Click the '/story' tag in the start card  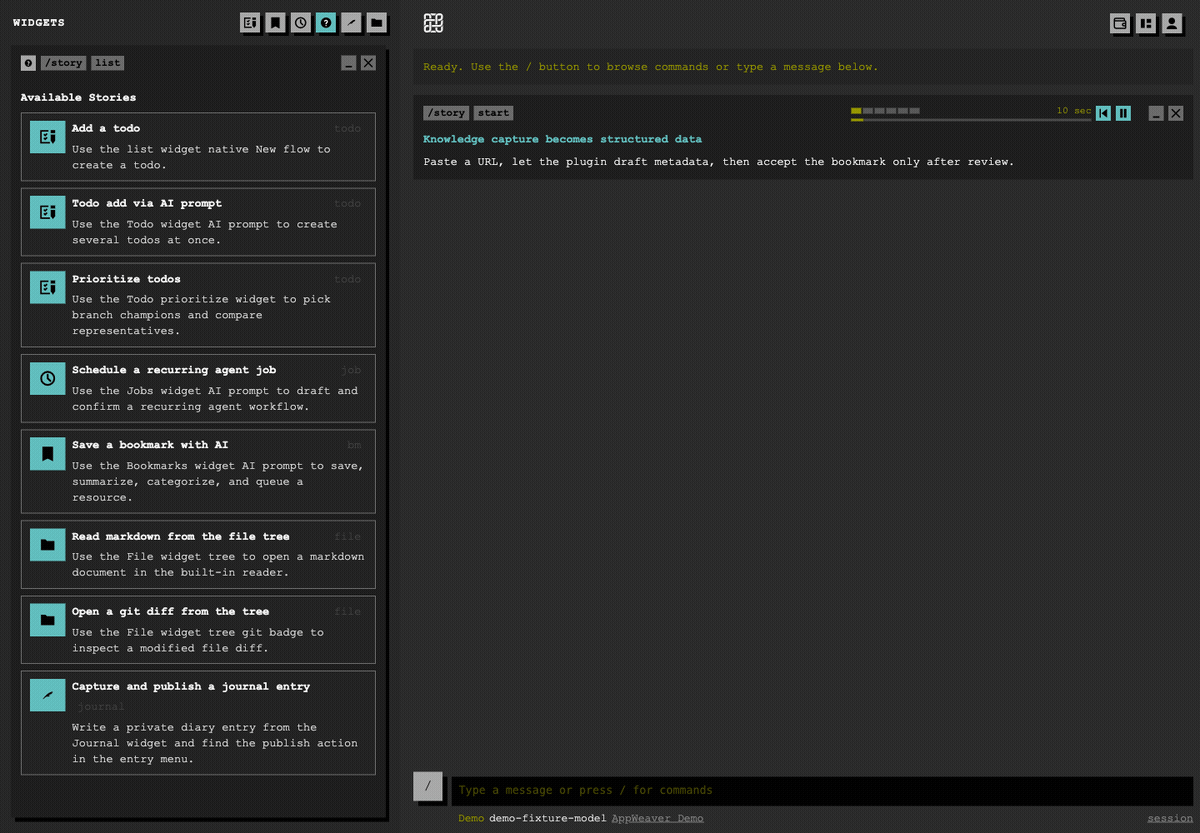(446, 113)
